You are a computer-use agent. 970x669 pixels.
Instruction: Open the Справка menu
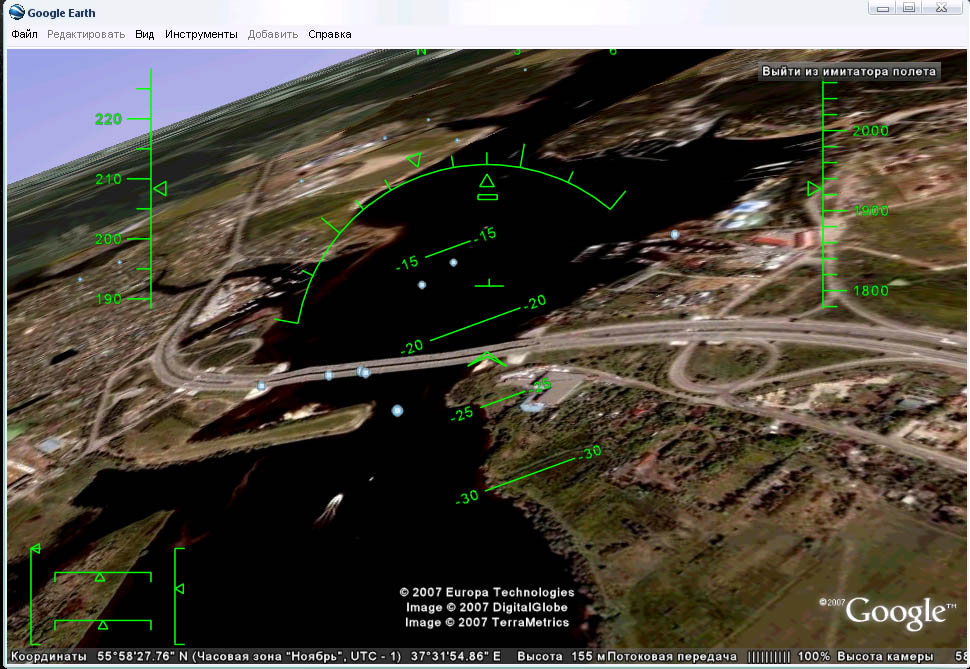(330, 35)
